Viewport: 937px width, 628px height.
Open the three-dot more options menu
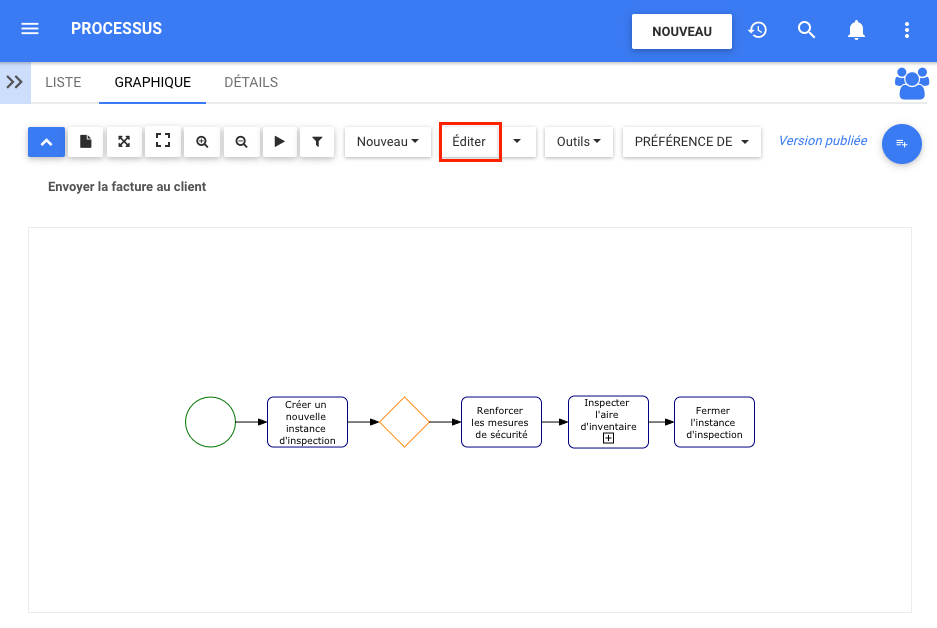907,30
